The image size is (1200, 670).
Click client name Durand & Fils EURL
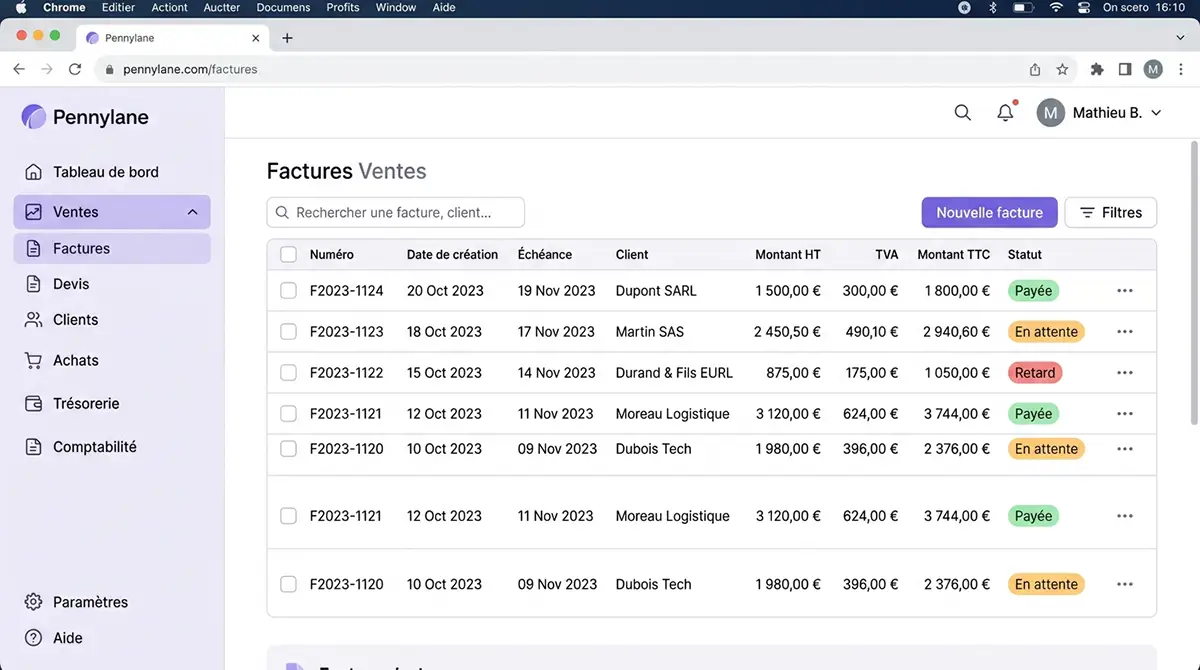click(x=674, y=373)
